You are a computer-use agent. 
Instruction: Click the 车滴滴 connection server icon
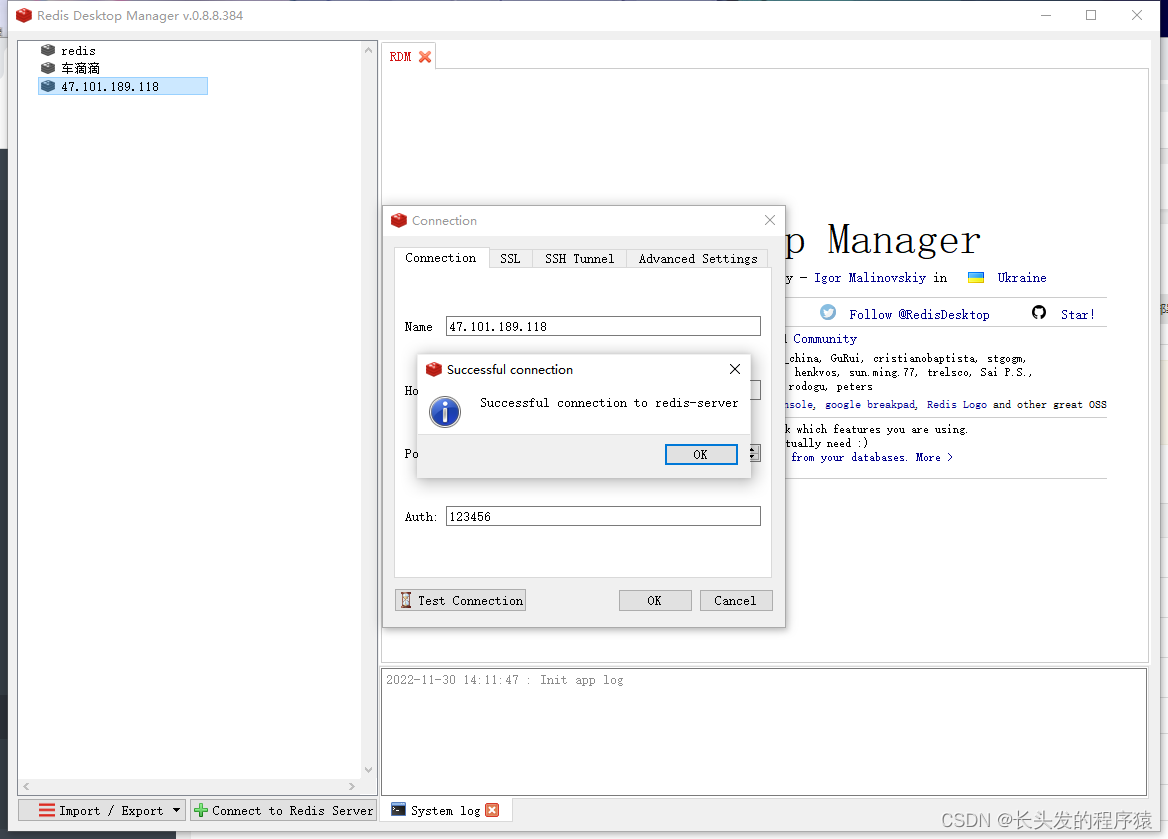48,68
